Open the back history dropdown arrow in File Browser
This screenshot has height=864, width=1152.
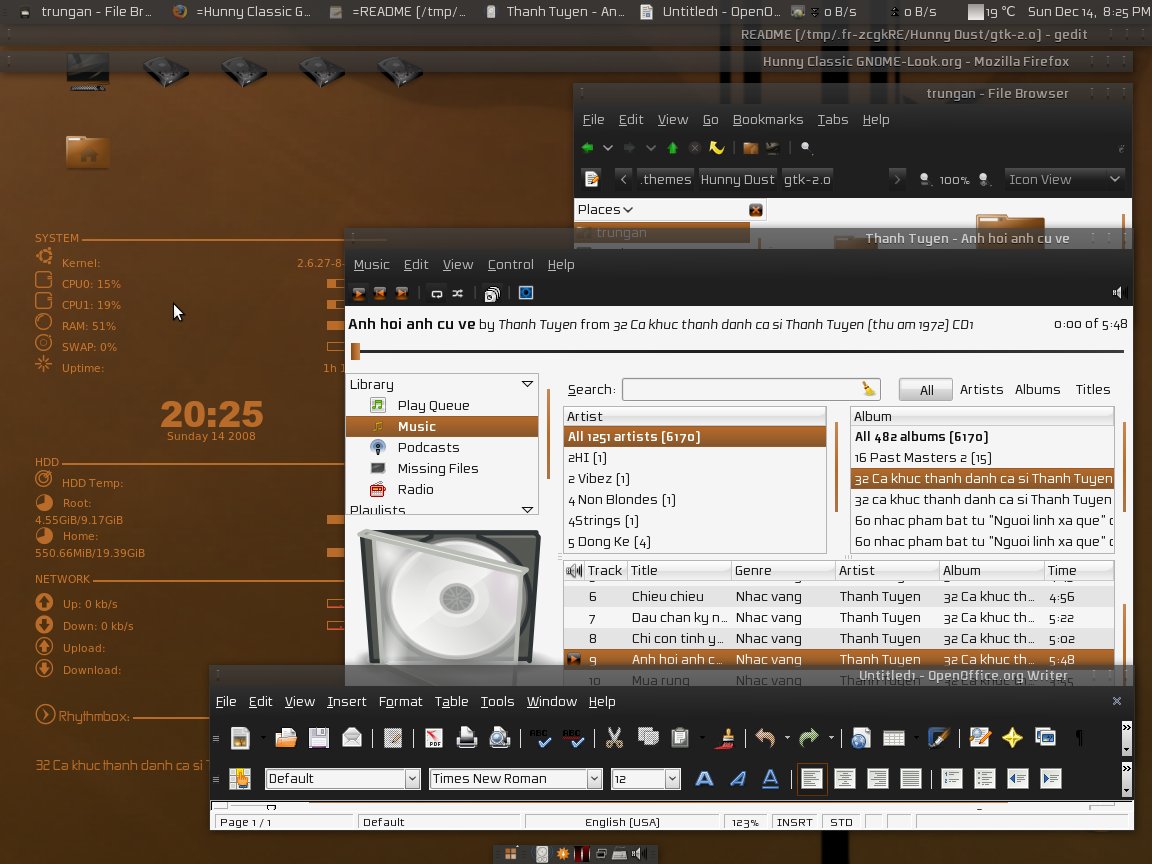608,148
